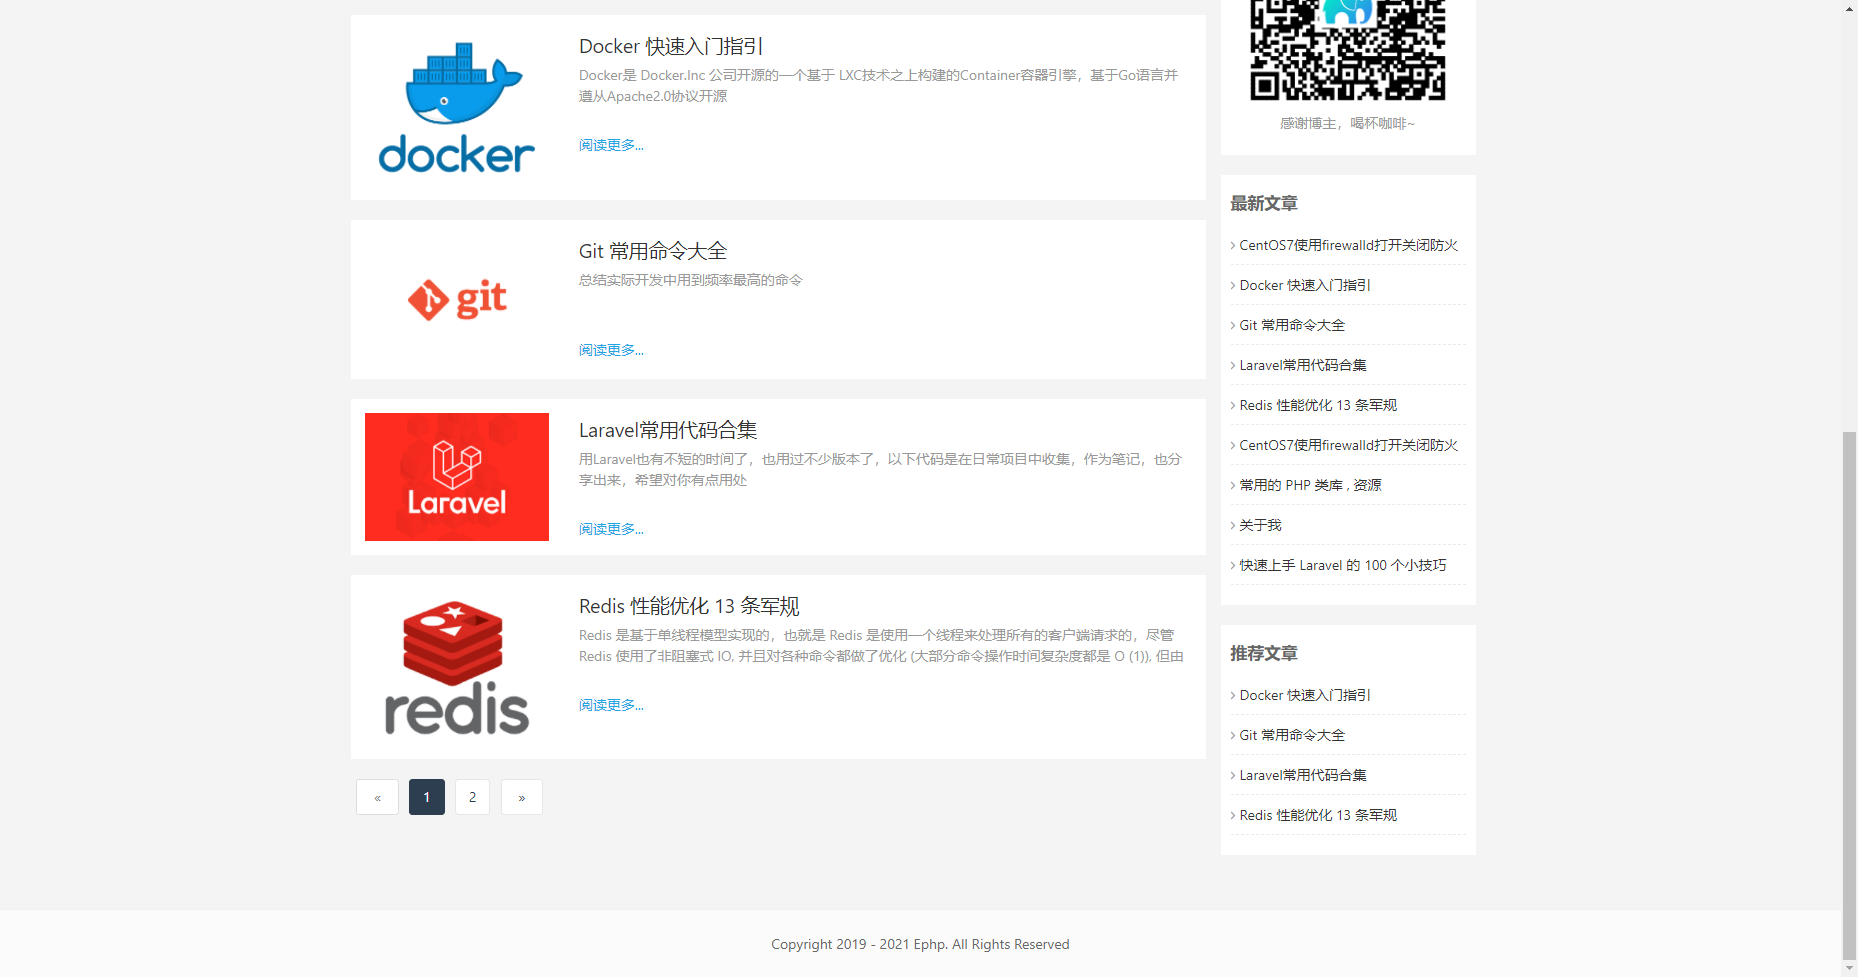
Task: Click the Git article summary '总结实际开发中用到频率最高的命令'
Action: 691,280
